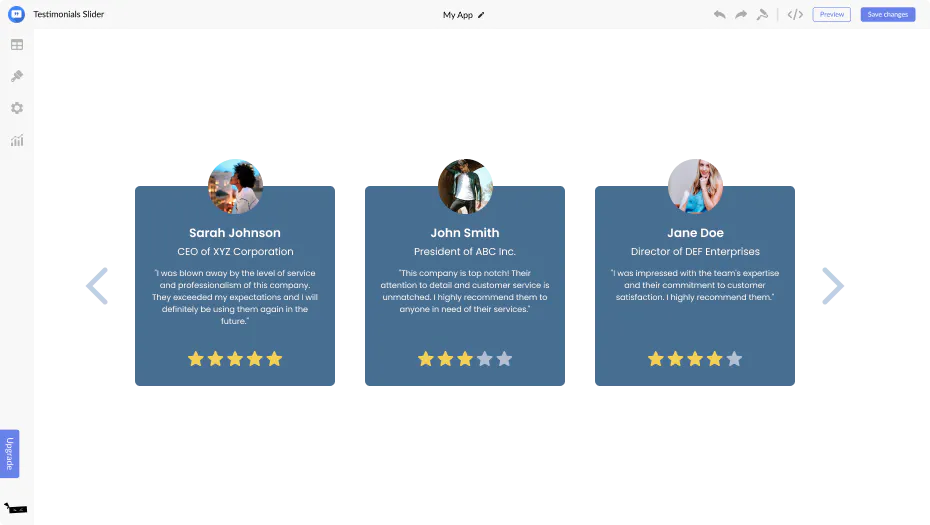Click the name John Smith
This screenshot has height=525, width=930.
465,233
